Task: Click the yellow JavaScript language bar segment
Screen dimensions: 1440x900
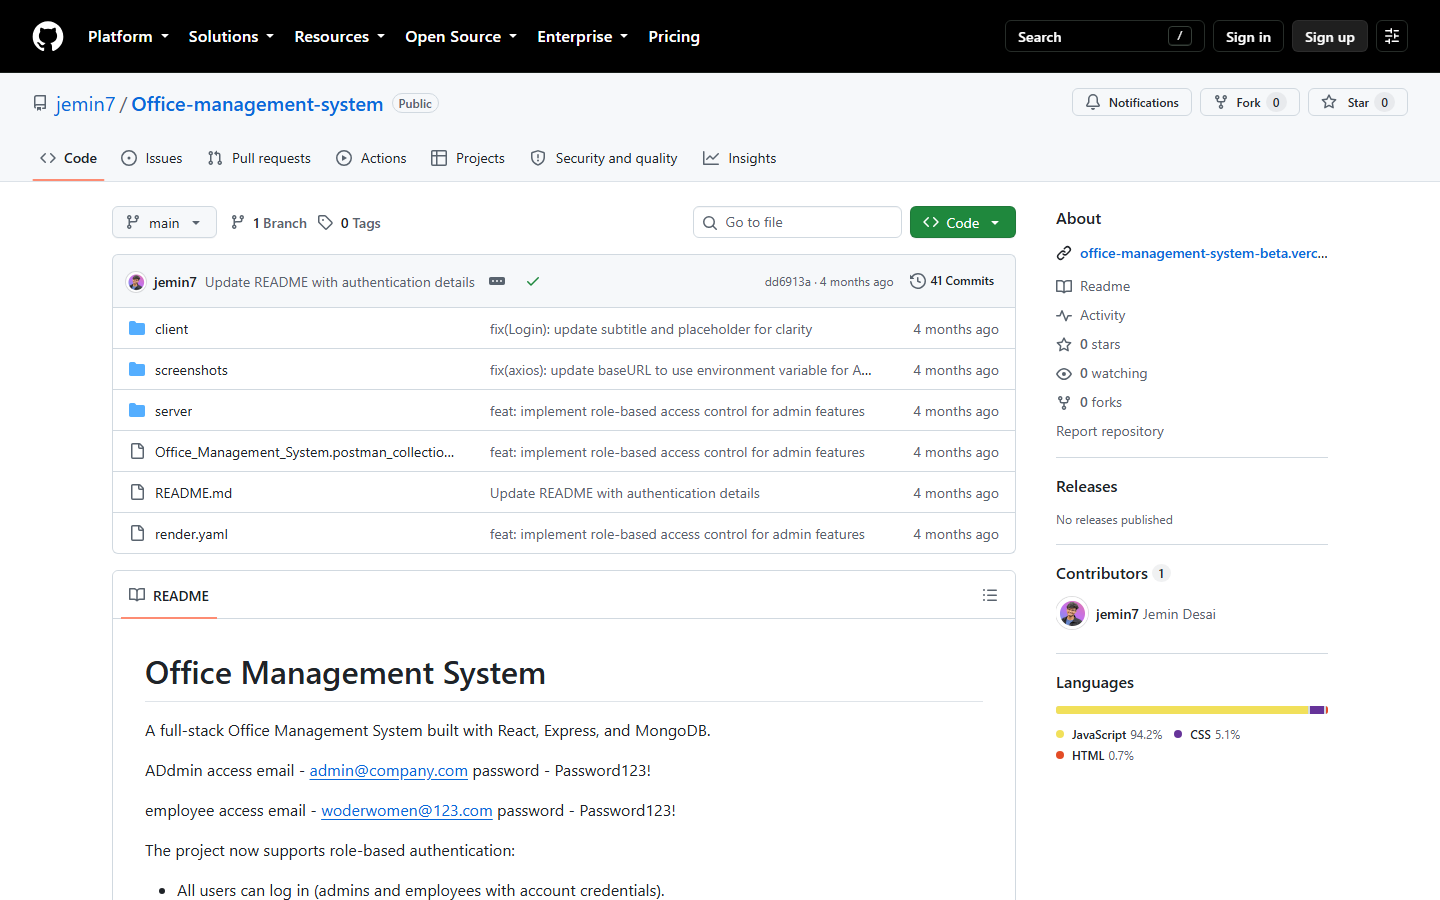Action: (x=1182, y=710)
